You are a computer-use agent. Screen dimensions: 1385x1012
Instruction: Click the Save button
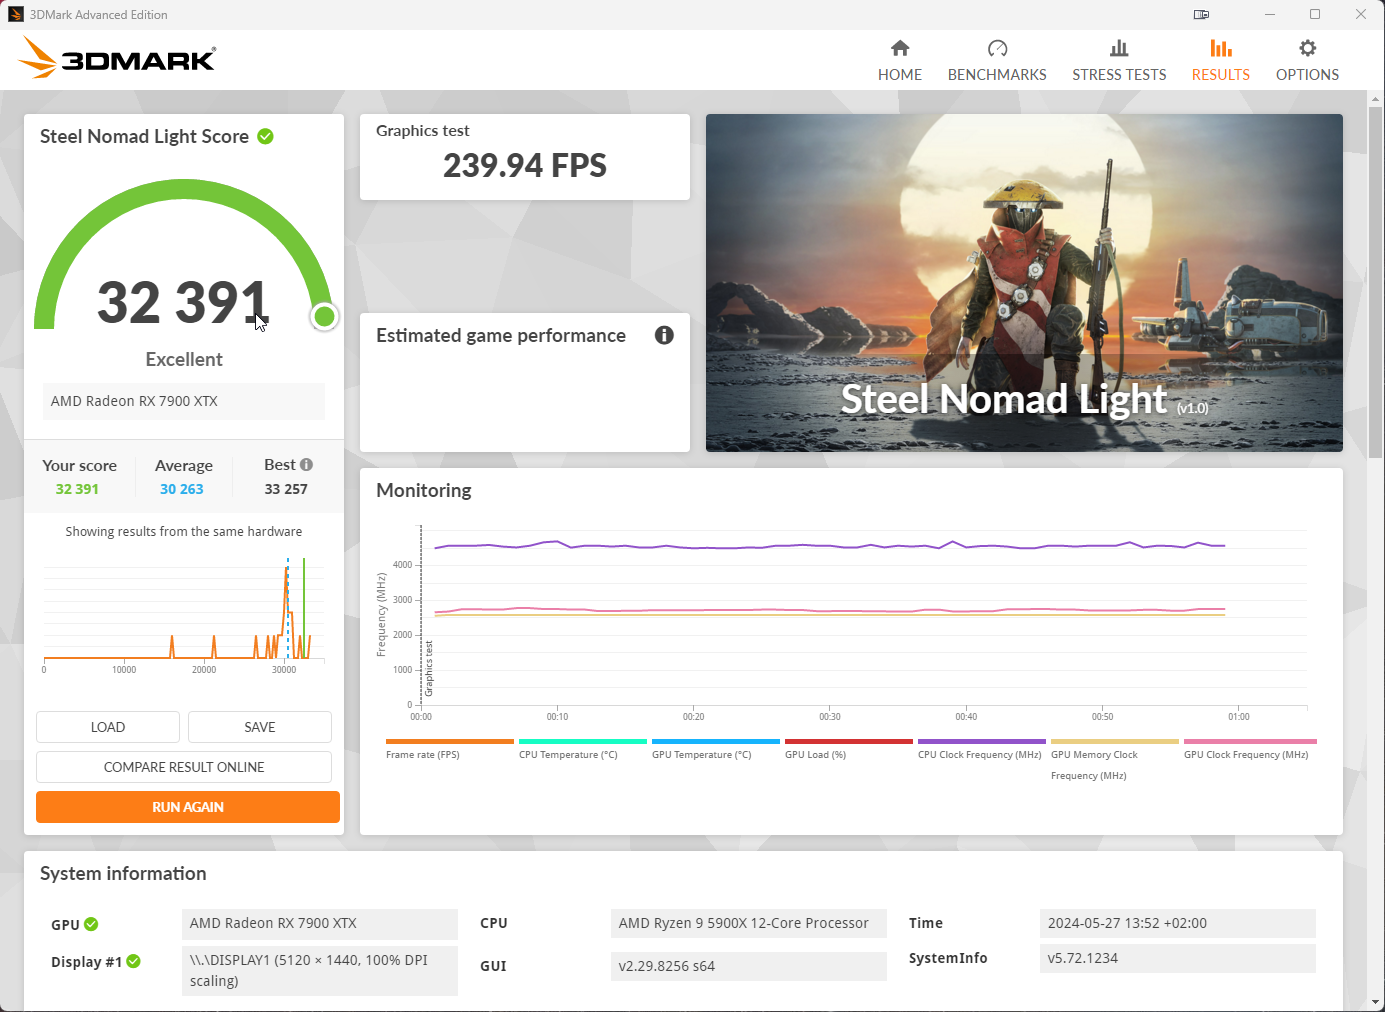click(x=260, y=727)
